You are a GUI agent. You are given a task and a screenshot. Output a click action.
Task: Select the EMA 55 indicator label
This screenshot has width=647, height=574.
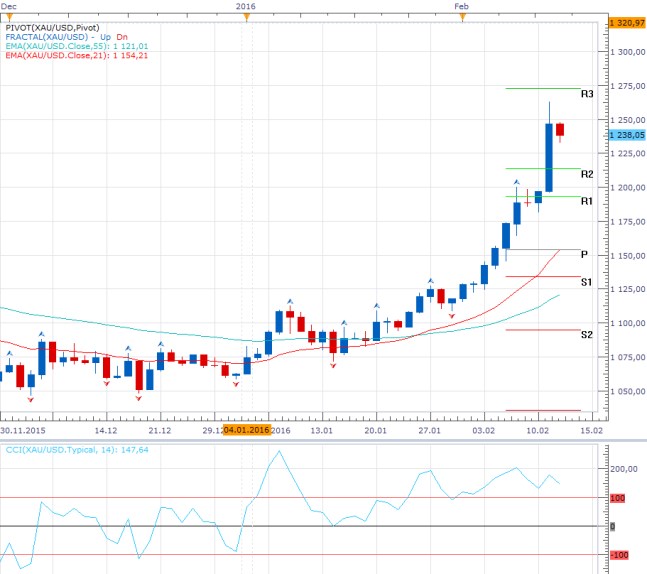click(x=77, y=46)
